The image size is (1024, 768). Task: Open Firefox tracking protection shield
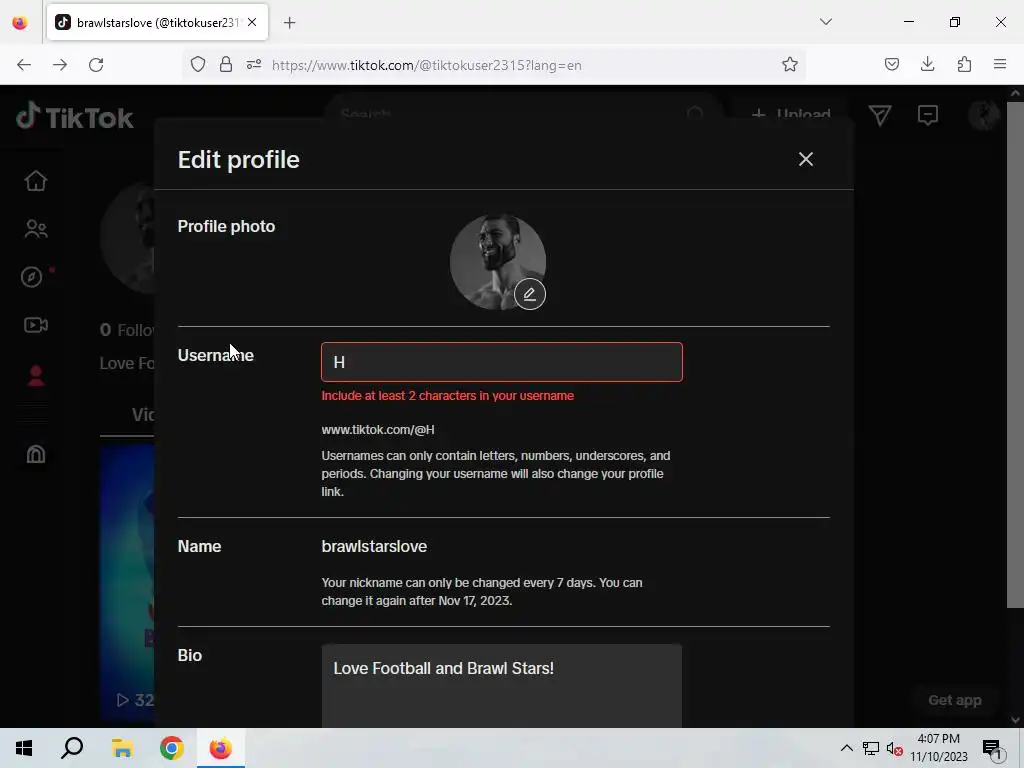[x=198, y=64]
